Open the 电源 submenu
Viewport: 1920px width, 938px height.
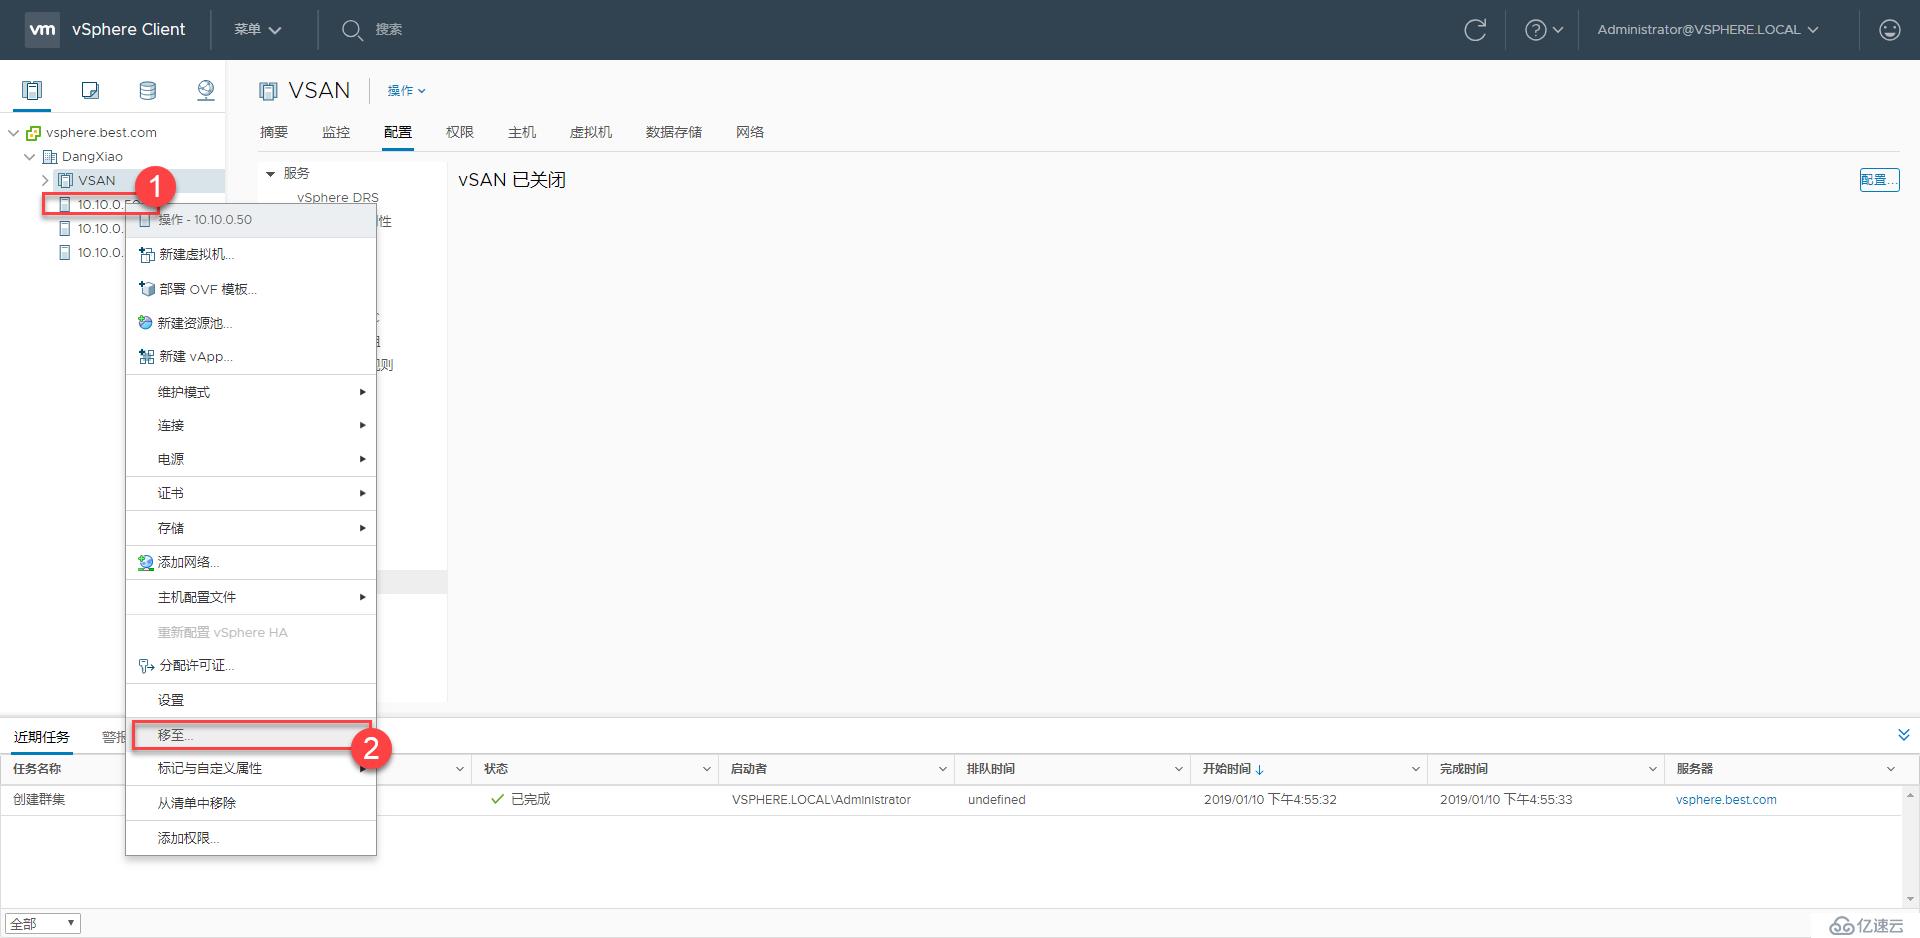[251, 459]
